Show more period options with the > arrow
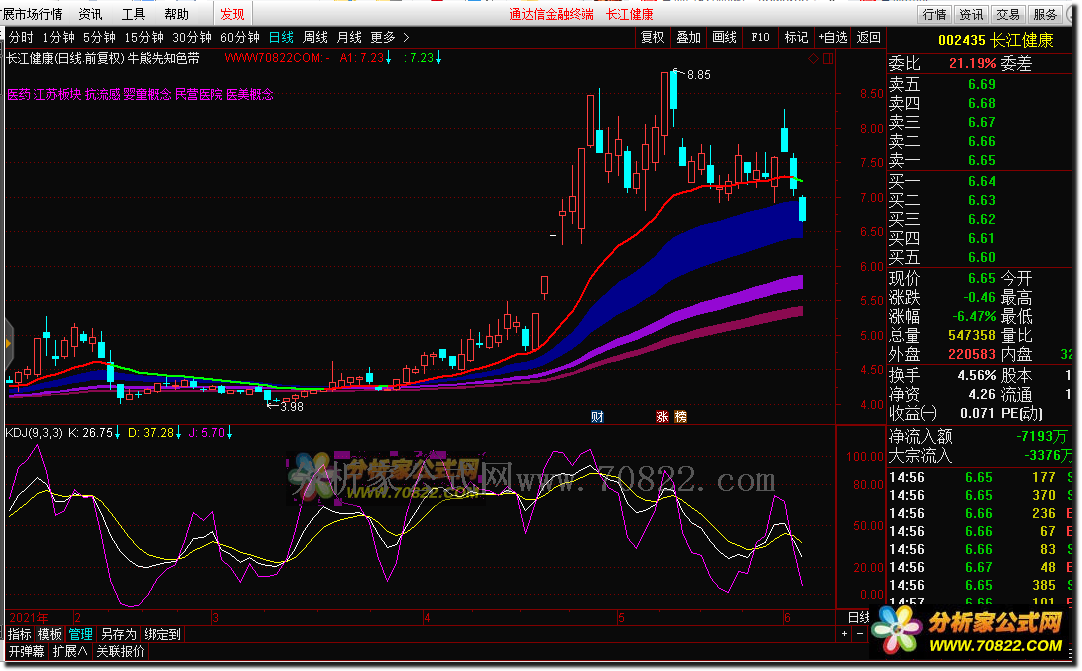The width and height of the screenshot is (1082, 671). click(x=406, y=37)
